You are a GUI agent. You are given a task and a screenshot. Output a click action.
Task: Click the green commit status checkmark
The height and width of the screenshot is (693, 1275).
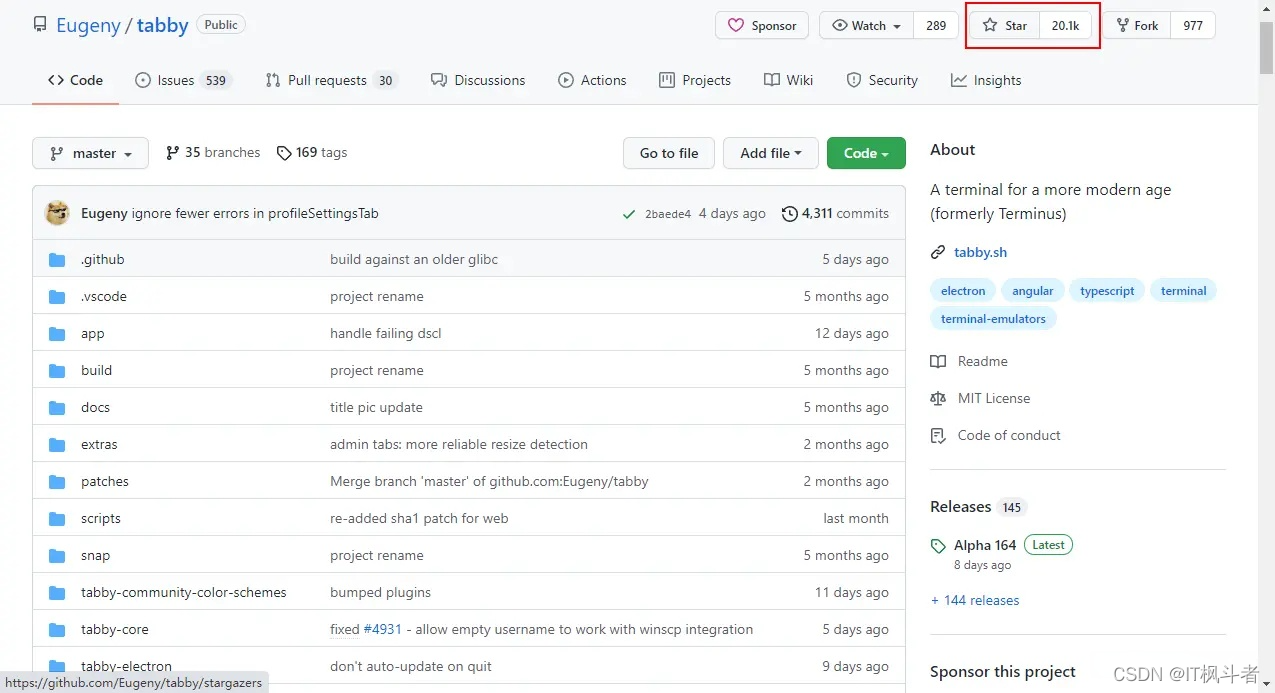tap(629, 214)
